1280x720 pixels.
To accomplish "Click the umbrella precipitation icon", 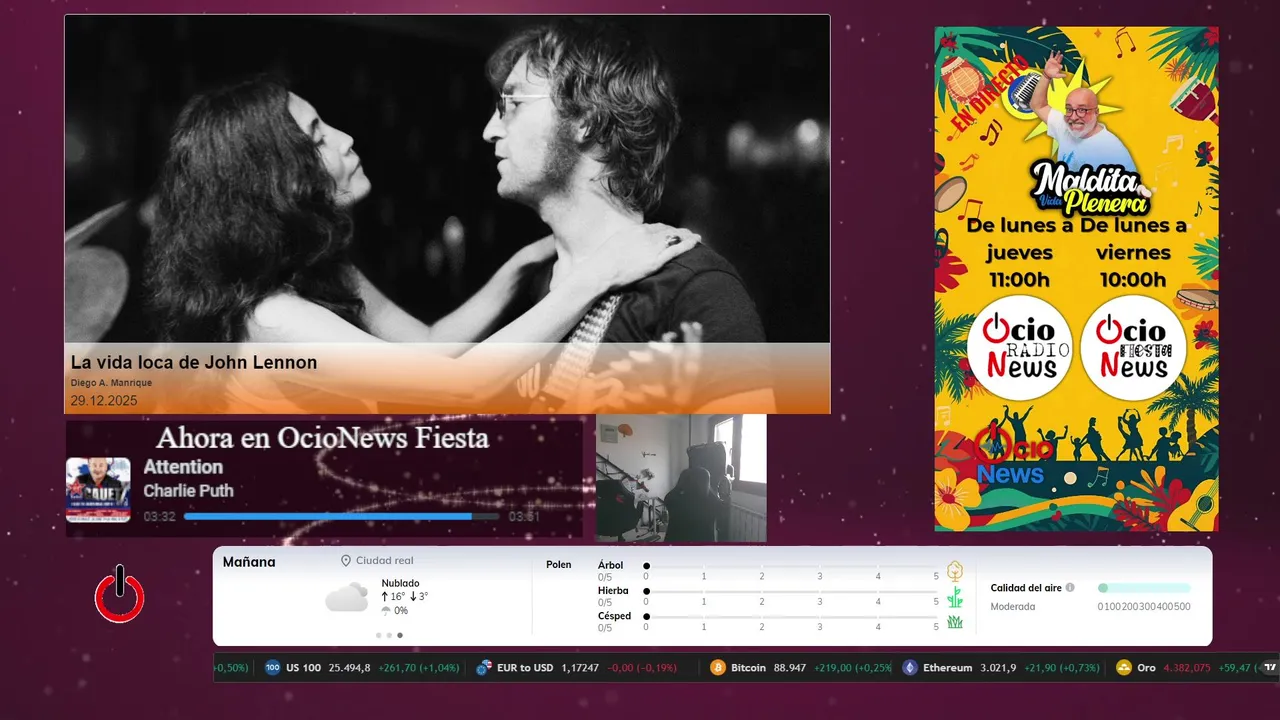I will coord(386,611).
